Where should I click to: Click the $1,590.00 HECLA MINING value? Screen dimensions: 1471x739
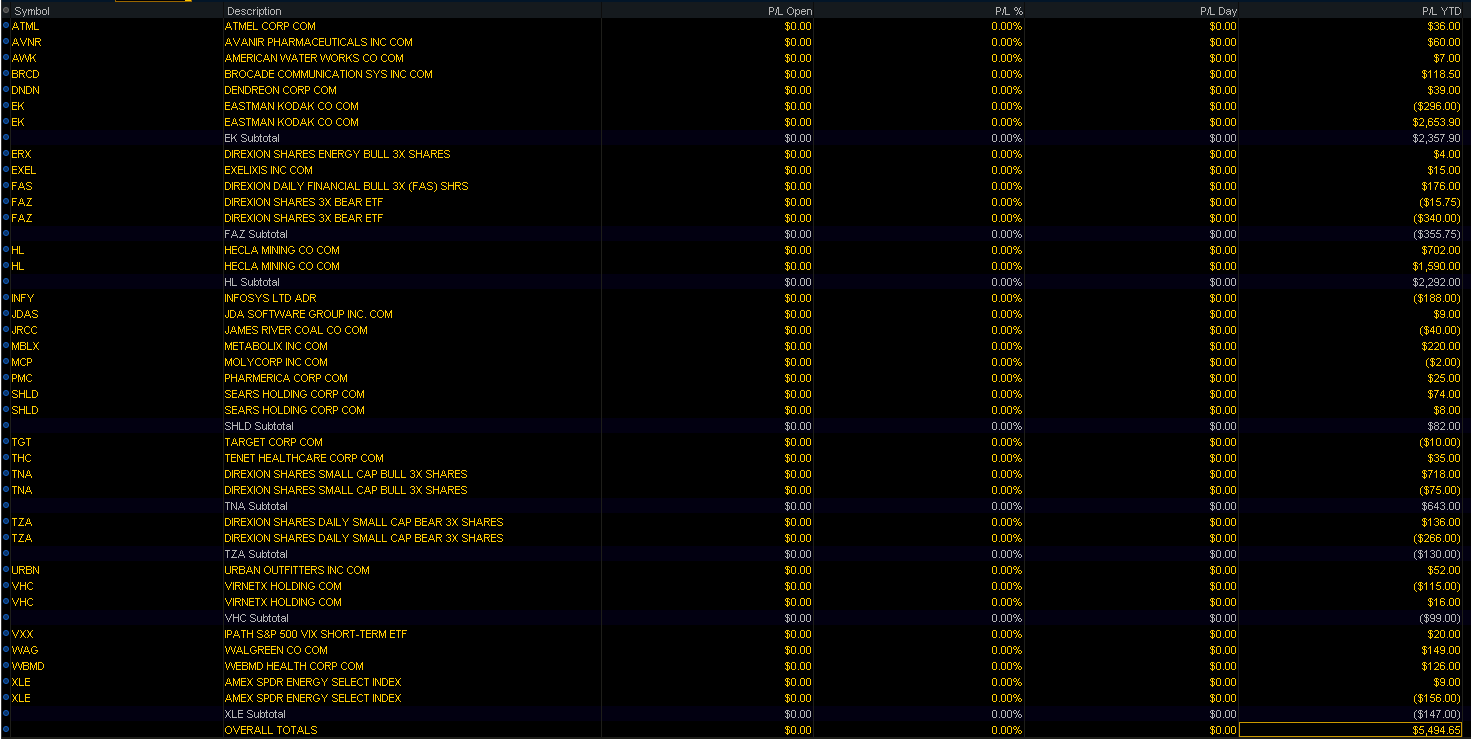(x=1436, y=266)
